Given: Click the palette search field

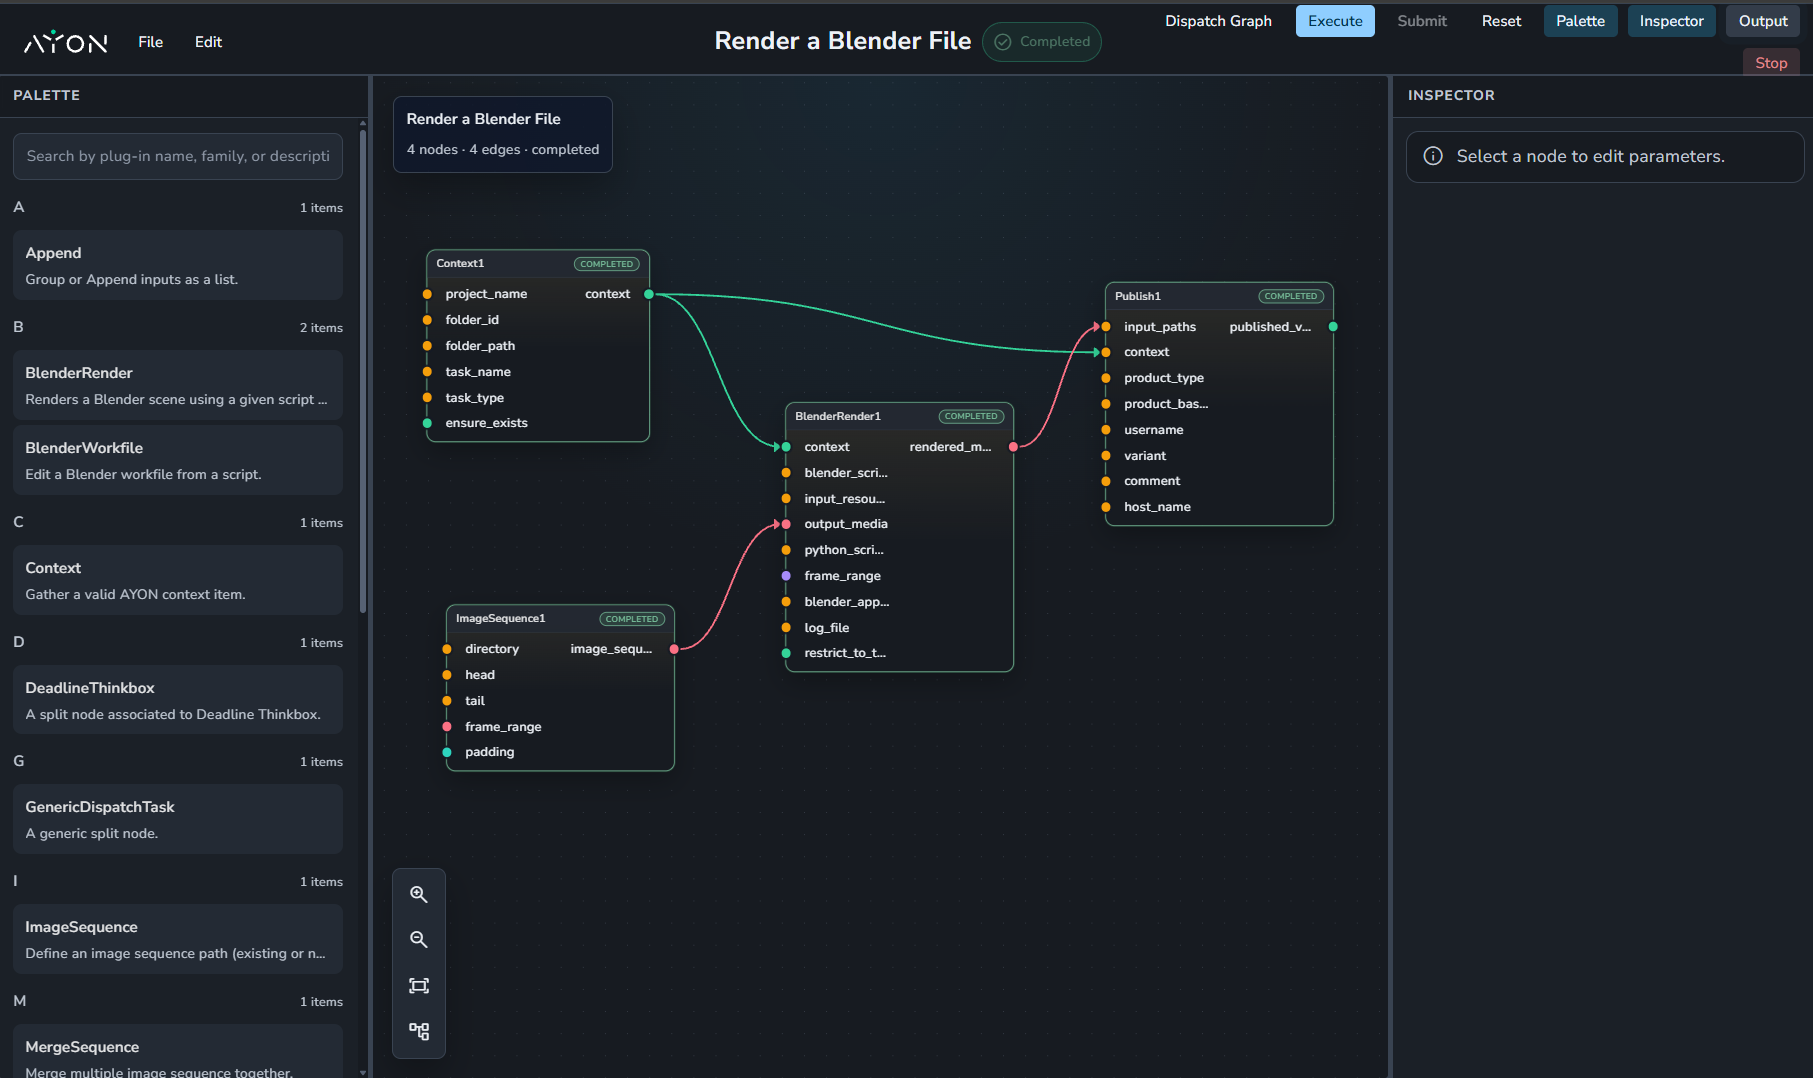Looking at the screenshot, I should coord(178,156).
